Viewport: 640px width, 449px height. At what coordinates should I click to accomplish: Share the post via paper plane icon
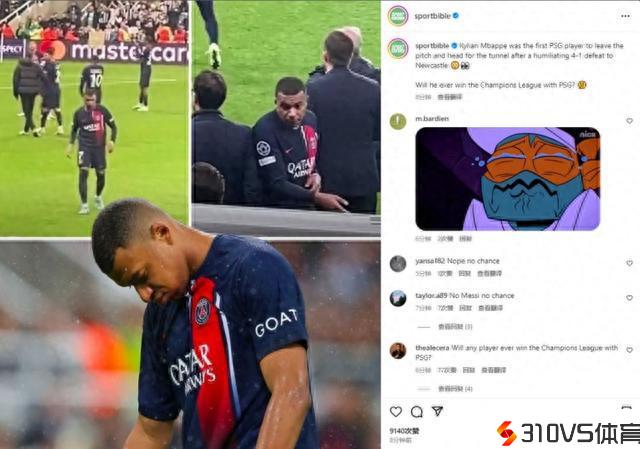pos(437,411)
